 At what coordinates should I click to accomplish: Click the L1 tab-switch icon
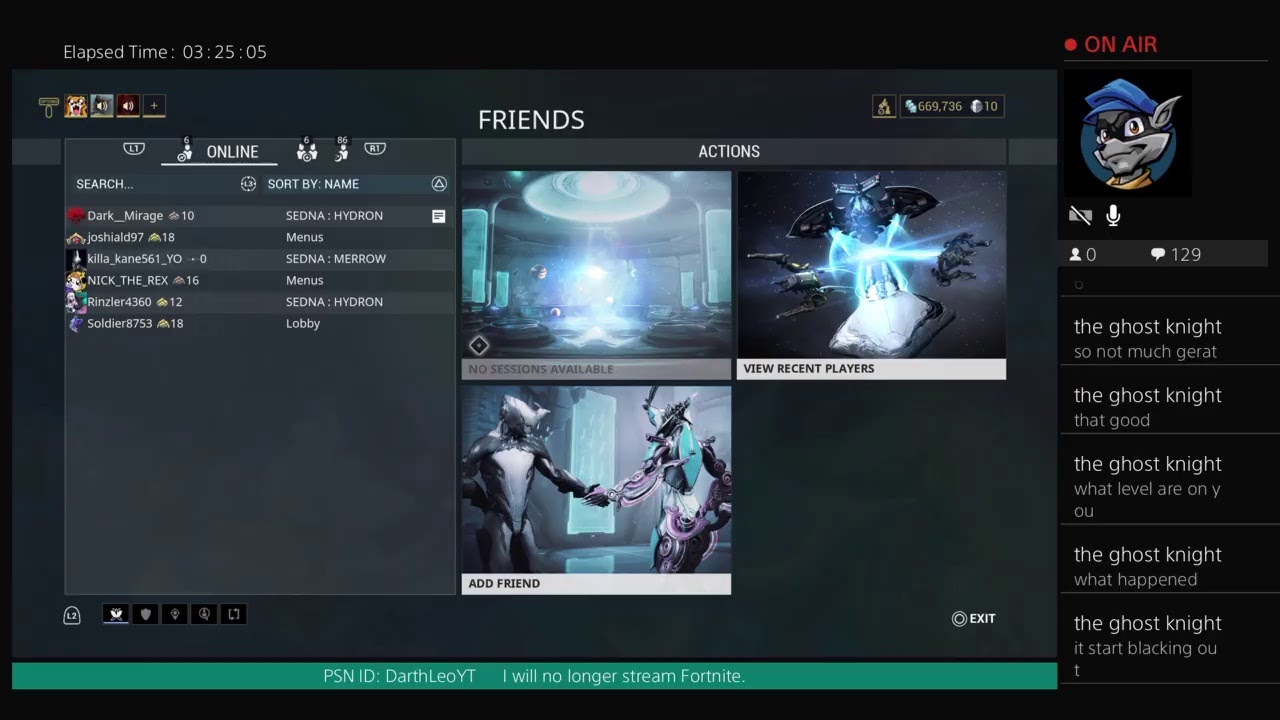pos(134,148)
